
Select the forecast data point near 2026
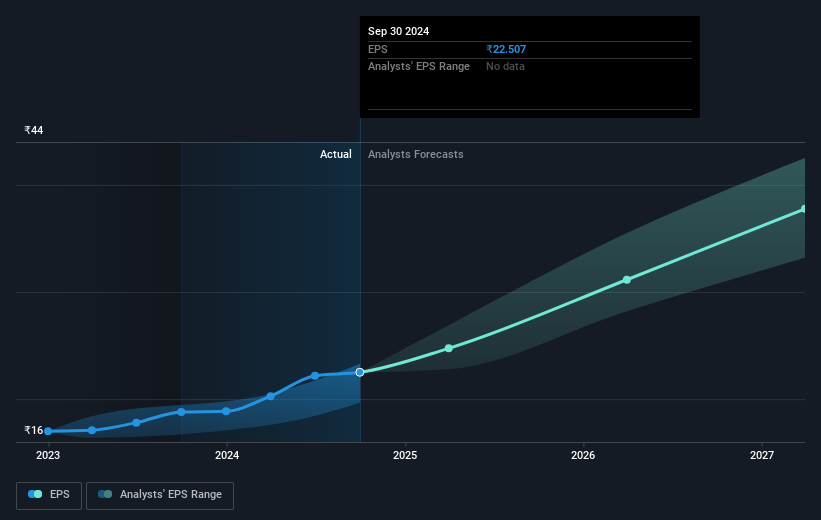[x=627, y=280]
